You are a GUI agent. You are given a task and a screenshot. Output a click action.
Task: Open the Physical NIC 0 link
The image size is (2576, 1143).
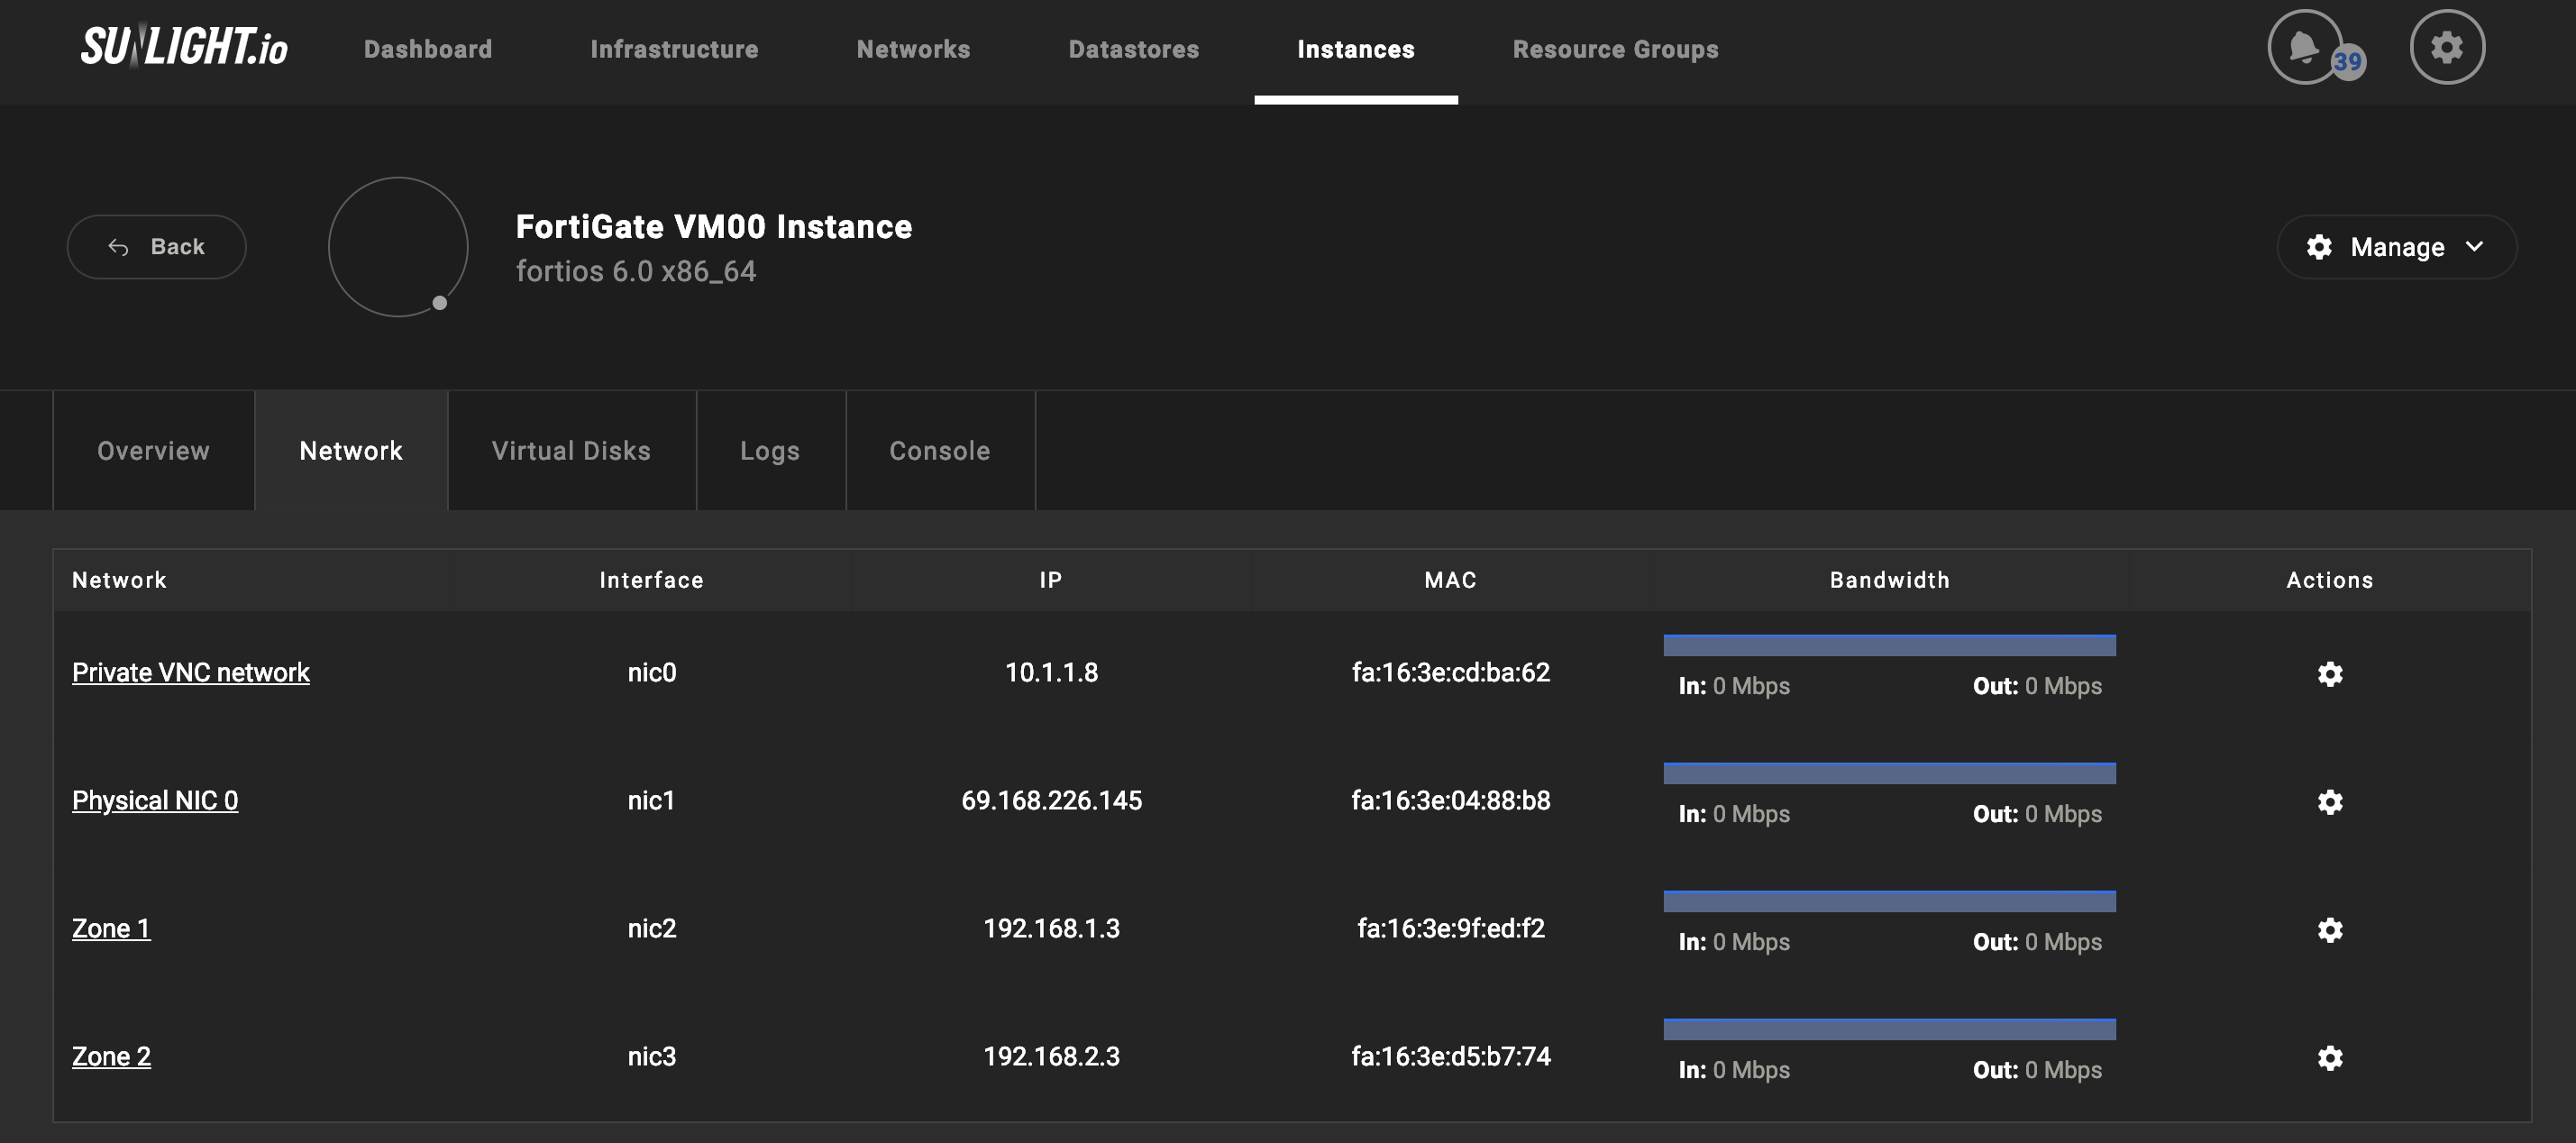coord(155,800)
